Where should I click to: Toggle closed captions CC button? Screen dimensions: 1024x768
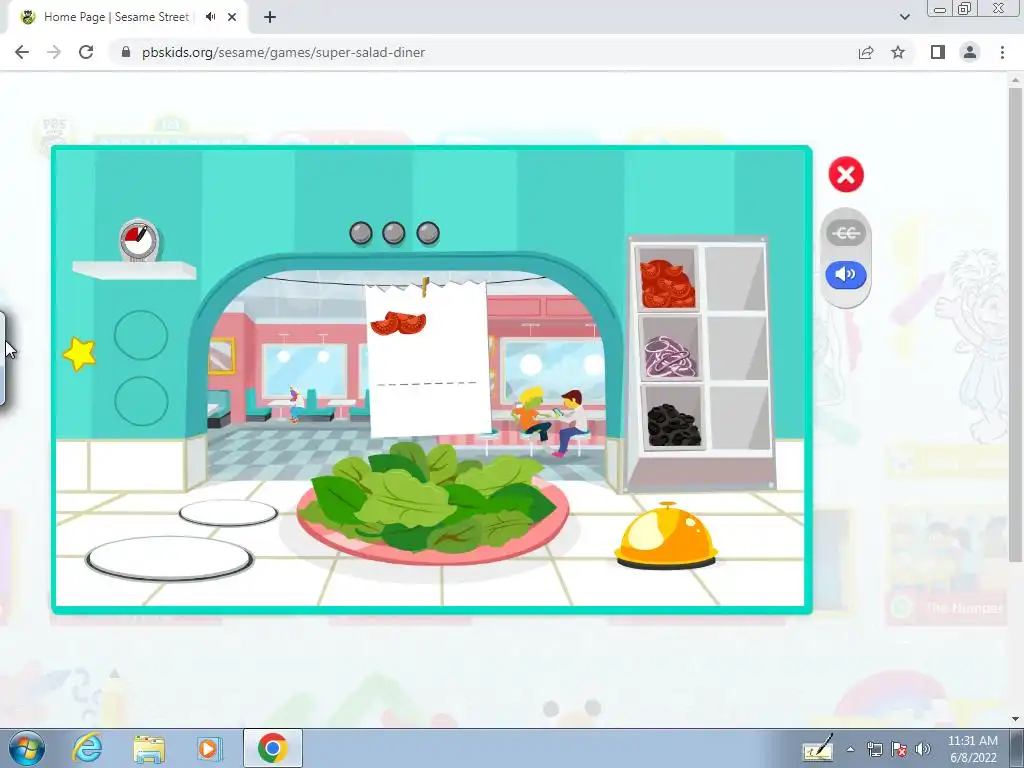[846, 233]
